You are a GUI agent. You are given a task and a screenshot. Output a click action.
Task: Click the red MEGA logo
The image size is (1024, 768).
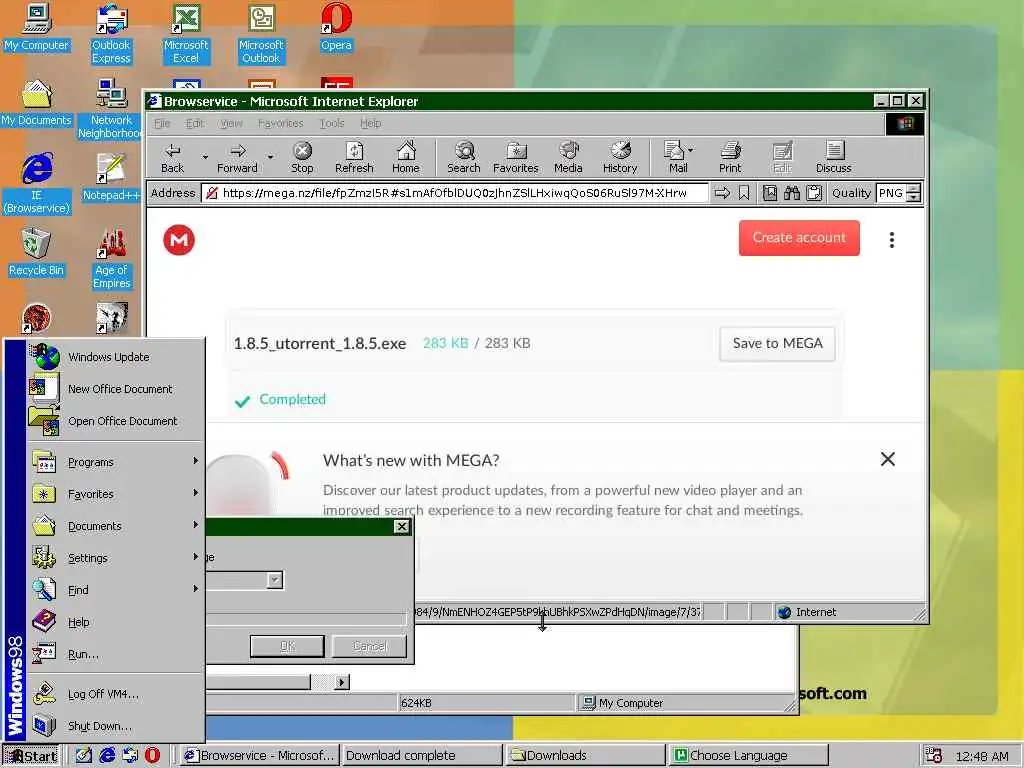point(179,240)
